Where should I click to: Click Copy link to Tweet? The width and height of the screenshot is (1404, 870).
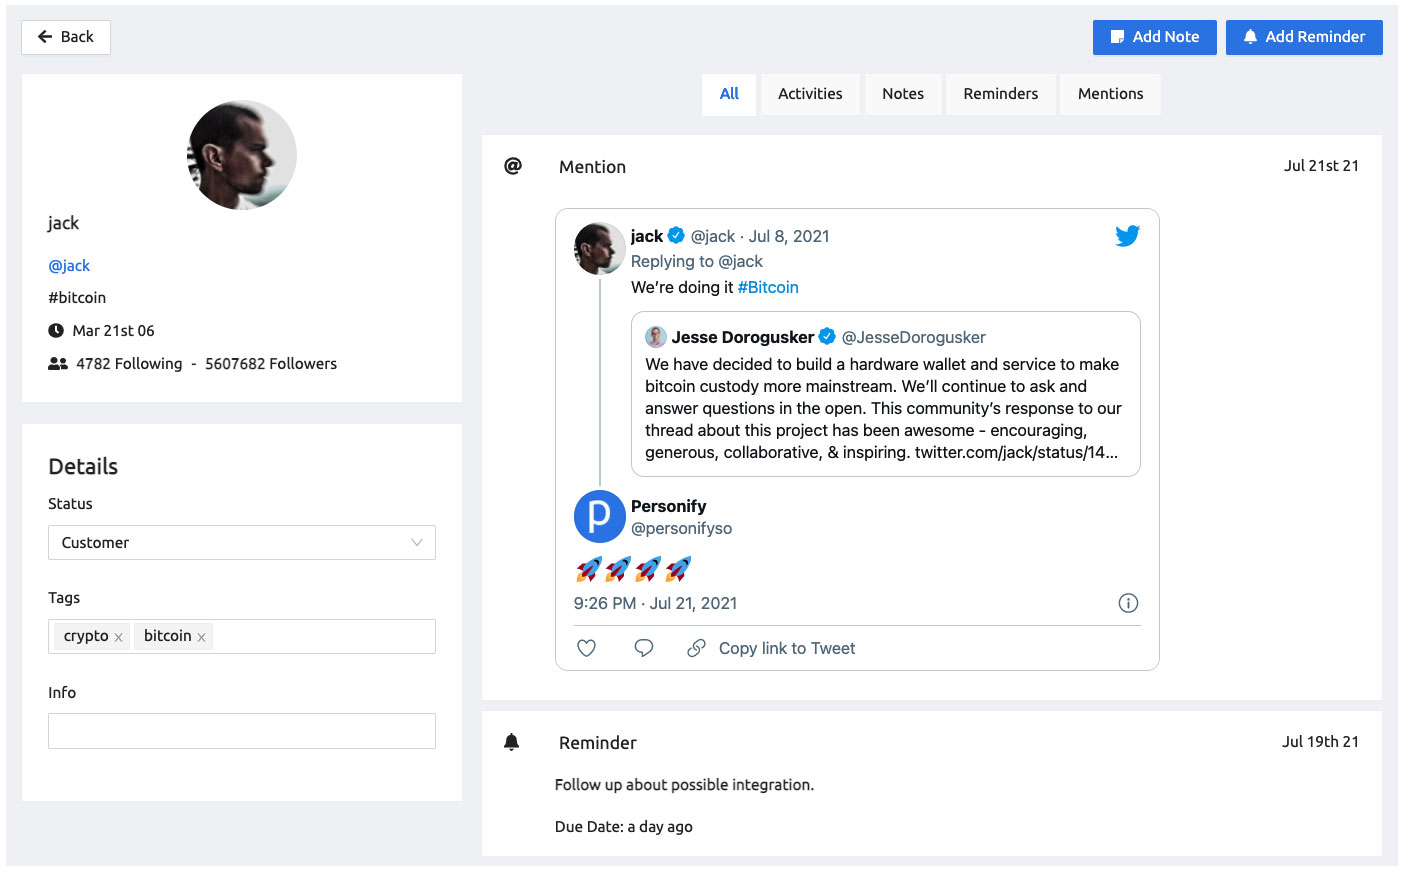coord(787,648)
